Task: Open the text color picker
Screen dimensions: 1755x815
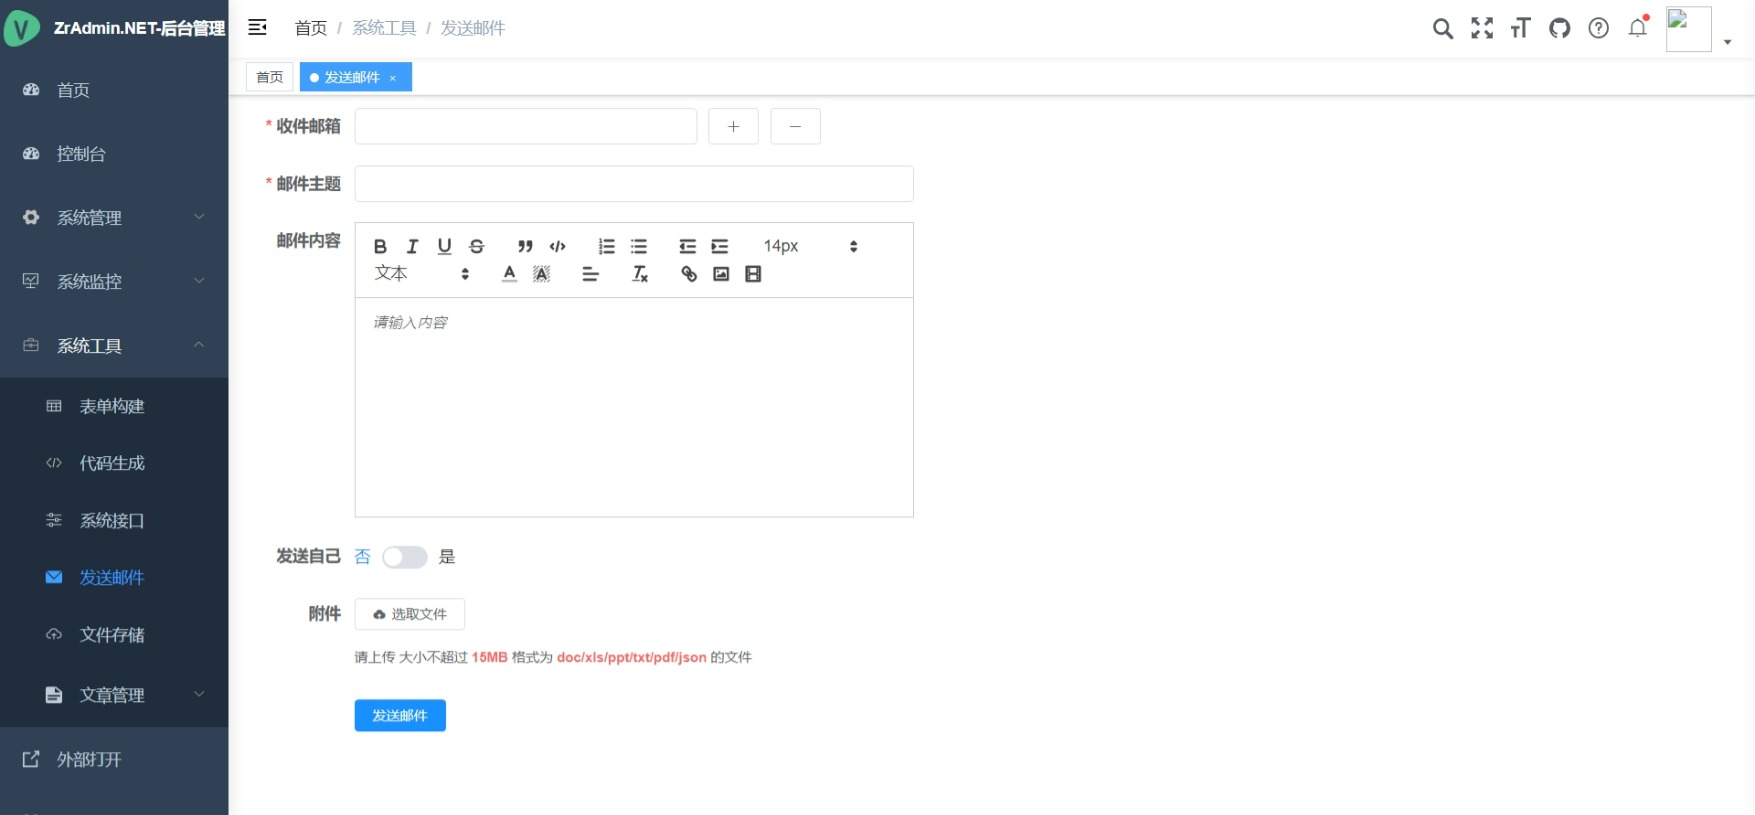Action: tap(509, 274)
